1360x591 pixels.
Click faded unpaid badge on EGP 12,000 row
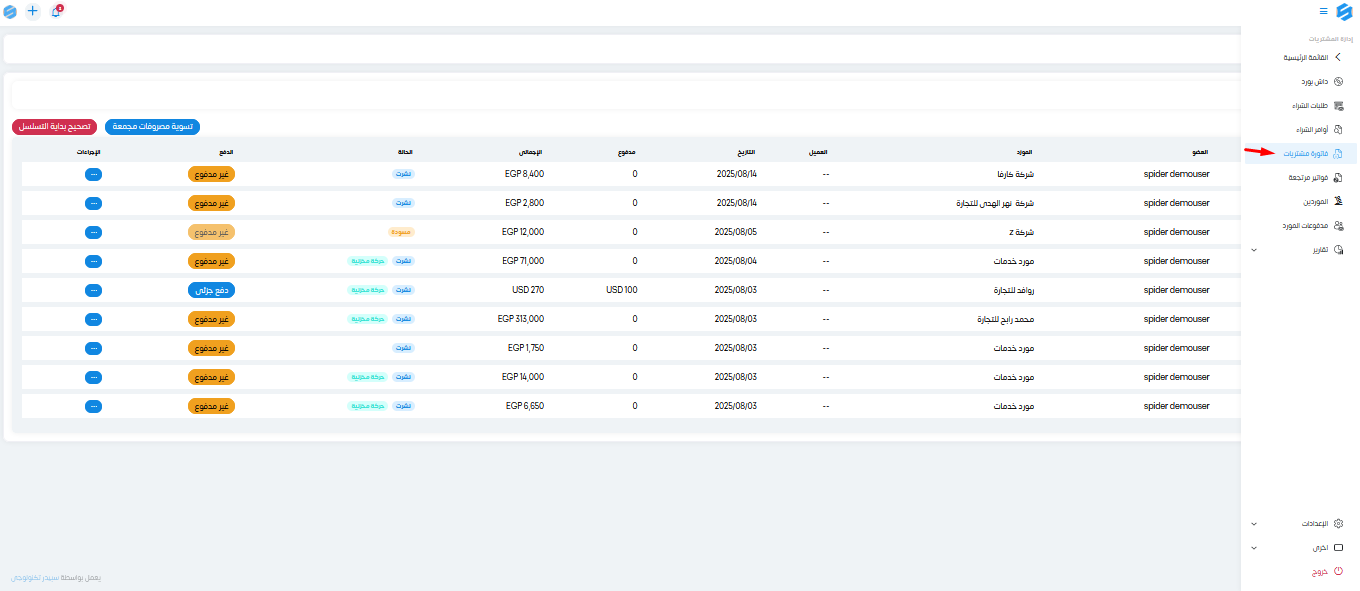[211, 232]
